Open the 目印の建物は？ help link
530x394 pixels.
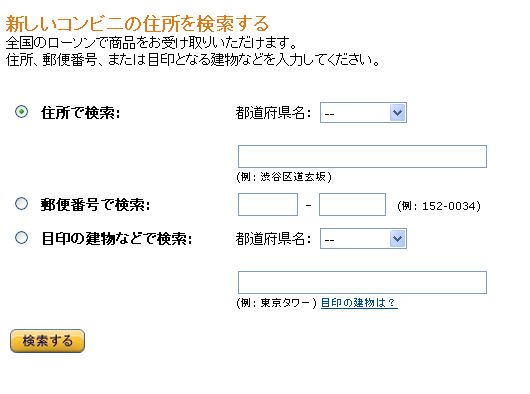pyautogui.click(x=359, y=303)
